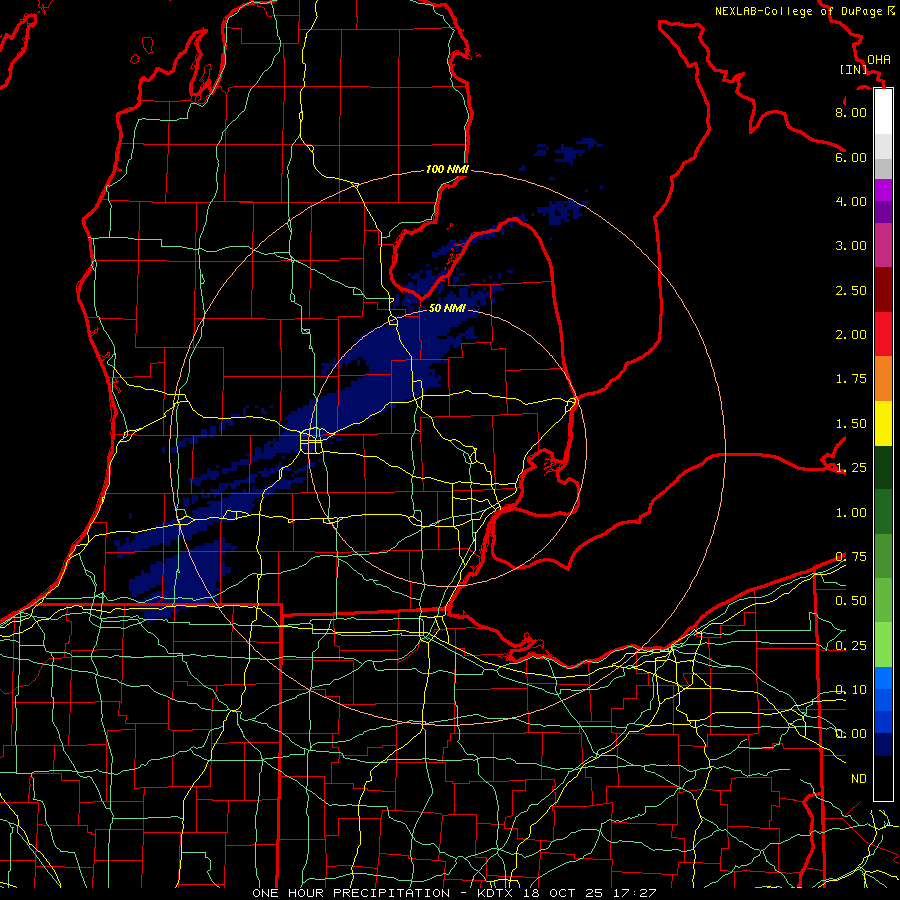The image size is (900, 900).
Task: Click the 1.25 legend value
Action: 850,468
